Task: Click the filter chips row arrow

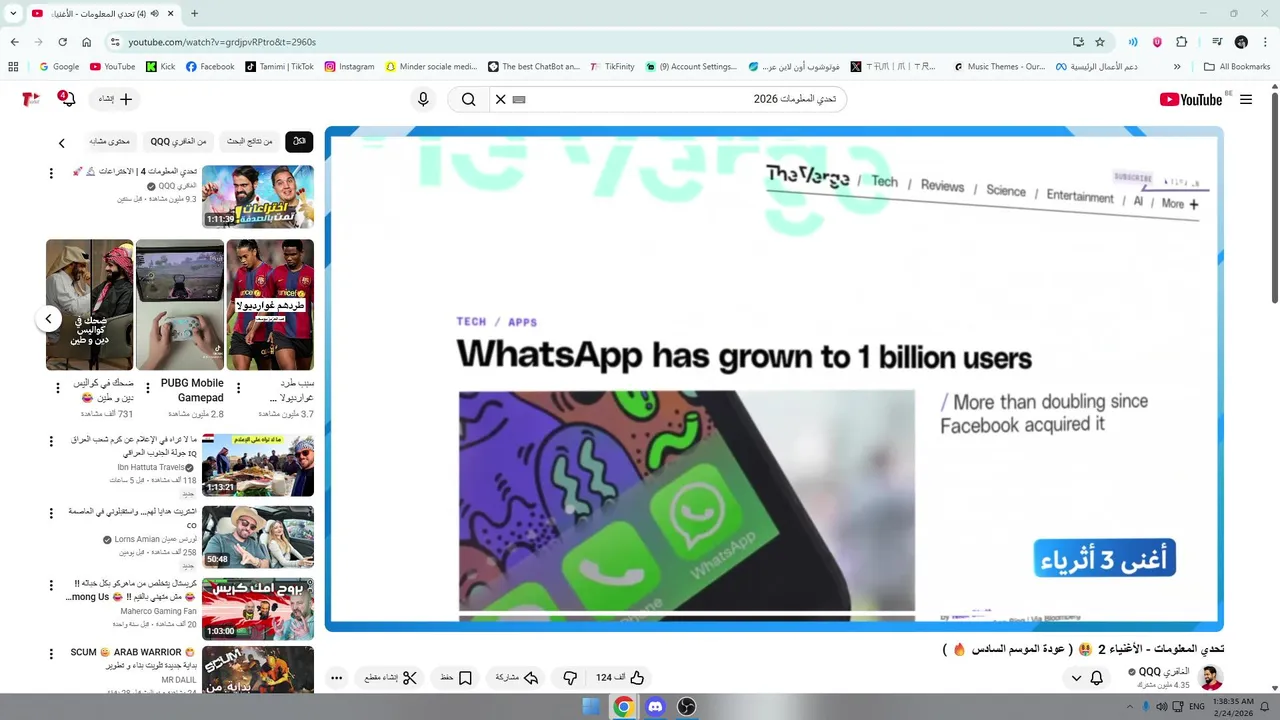Action: tap(62, 143)
